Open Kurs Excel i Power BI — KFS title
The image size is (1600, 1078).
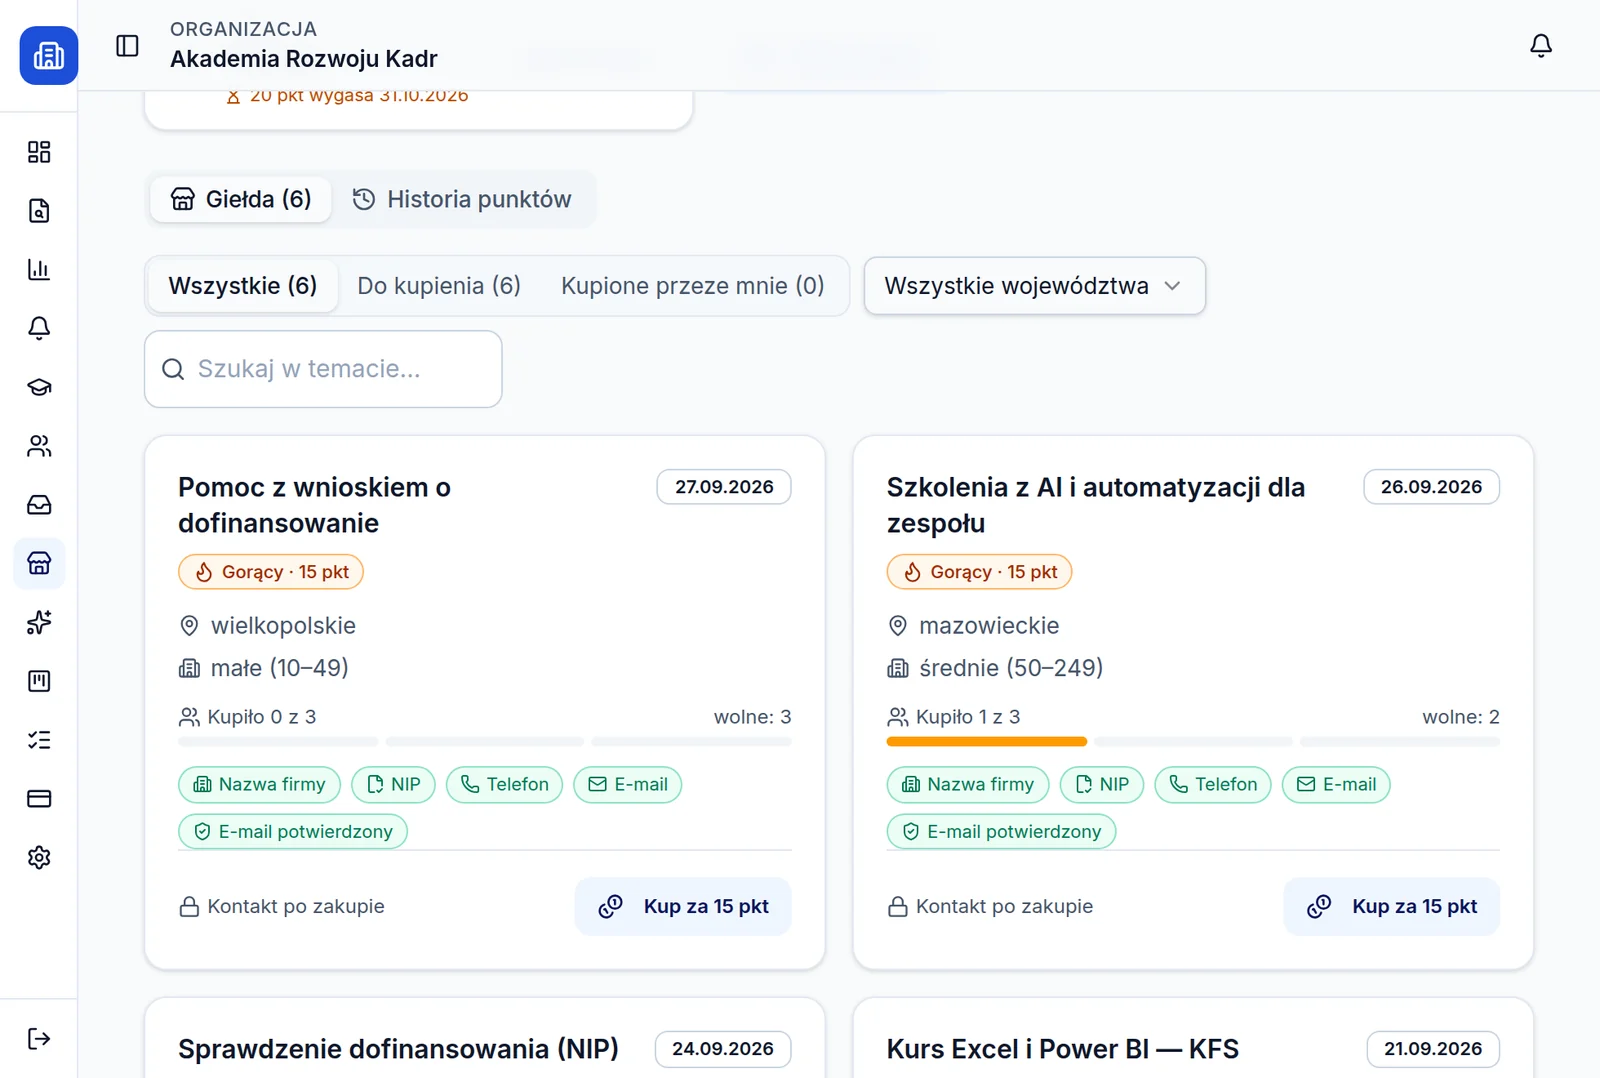pos(1063,1049)
